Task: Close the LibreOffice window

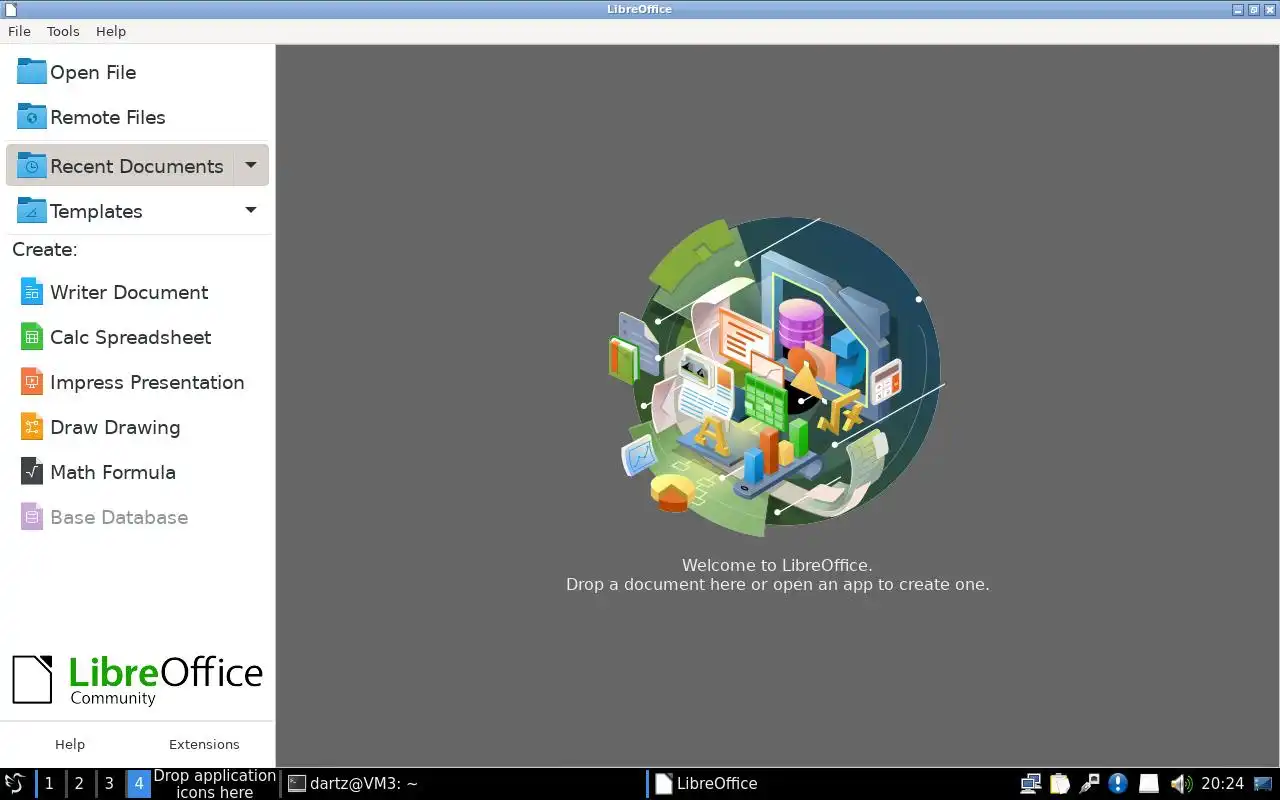Action: coord(1270,9)
